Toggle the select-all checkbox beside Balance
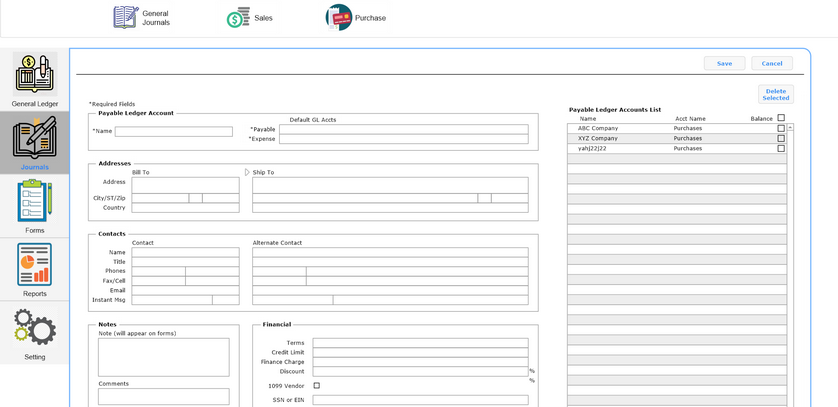838x407 pixels. click(781, 118)
